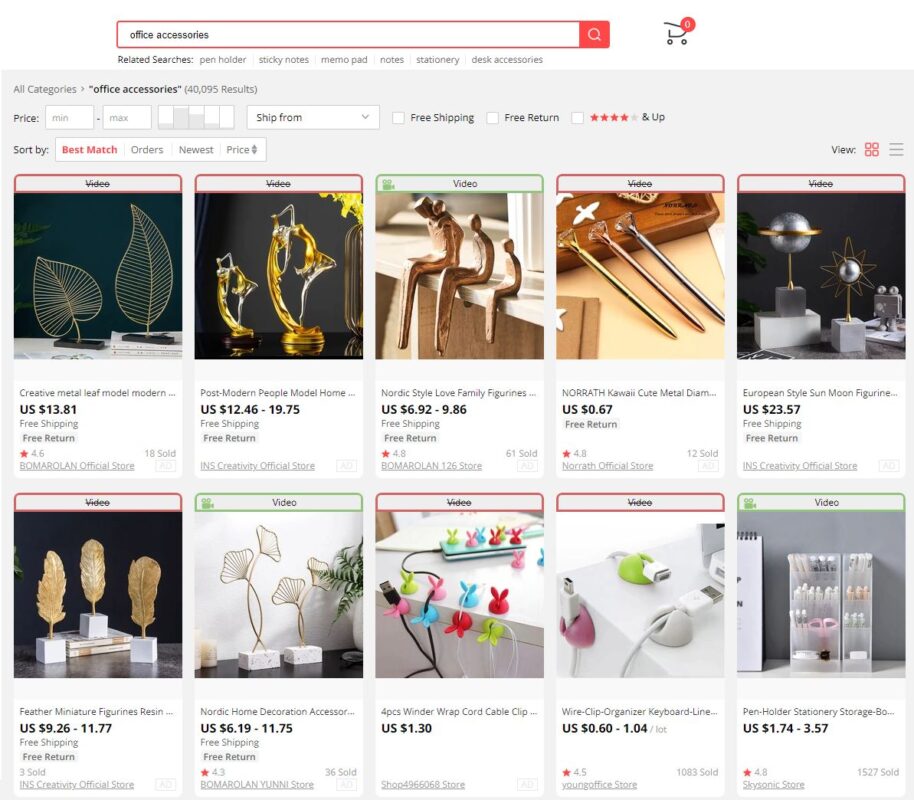Click video camera icon on Nordic Love Family item
914x800 pixels.
click(388, 184)
